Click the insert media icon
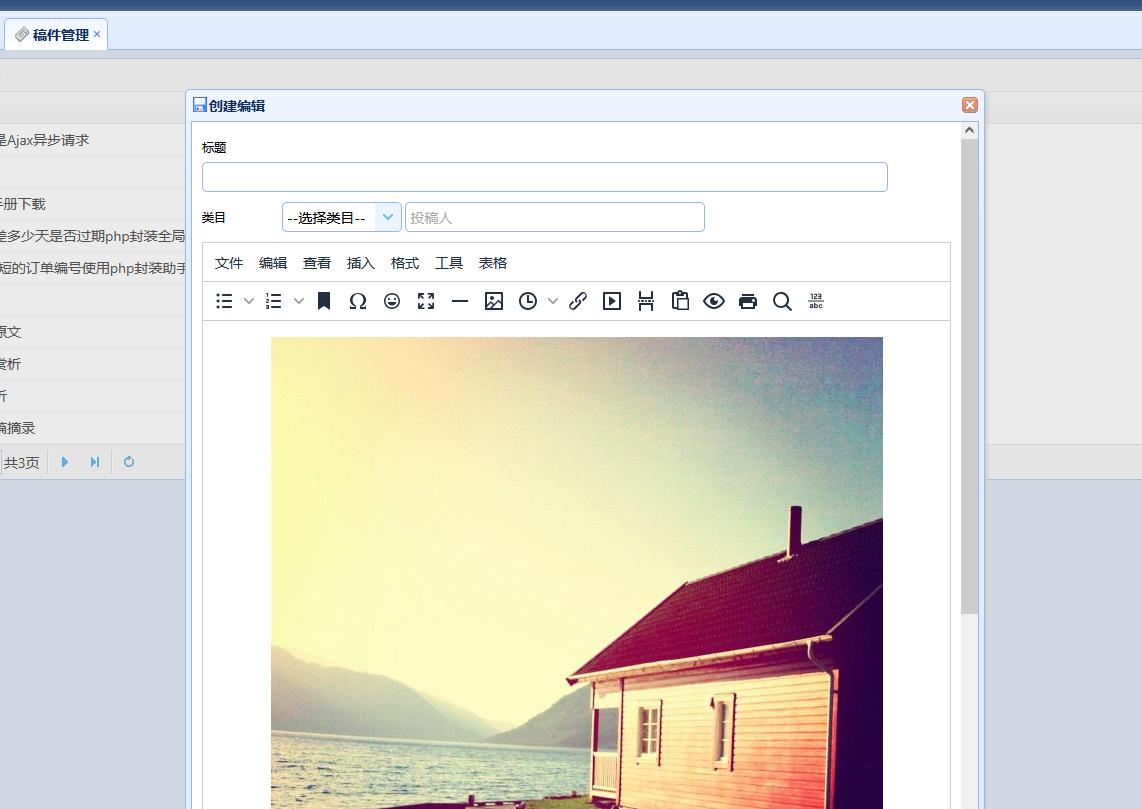Screen dimensions: 1142x809 point(612,301)
